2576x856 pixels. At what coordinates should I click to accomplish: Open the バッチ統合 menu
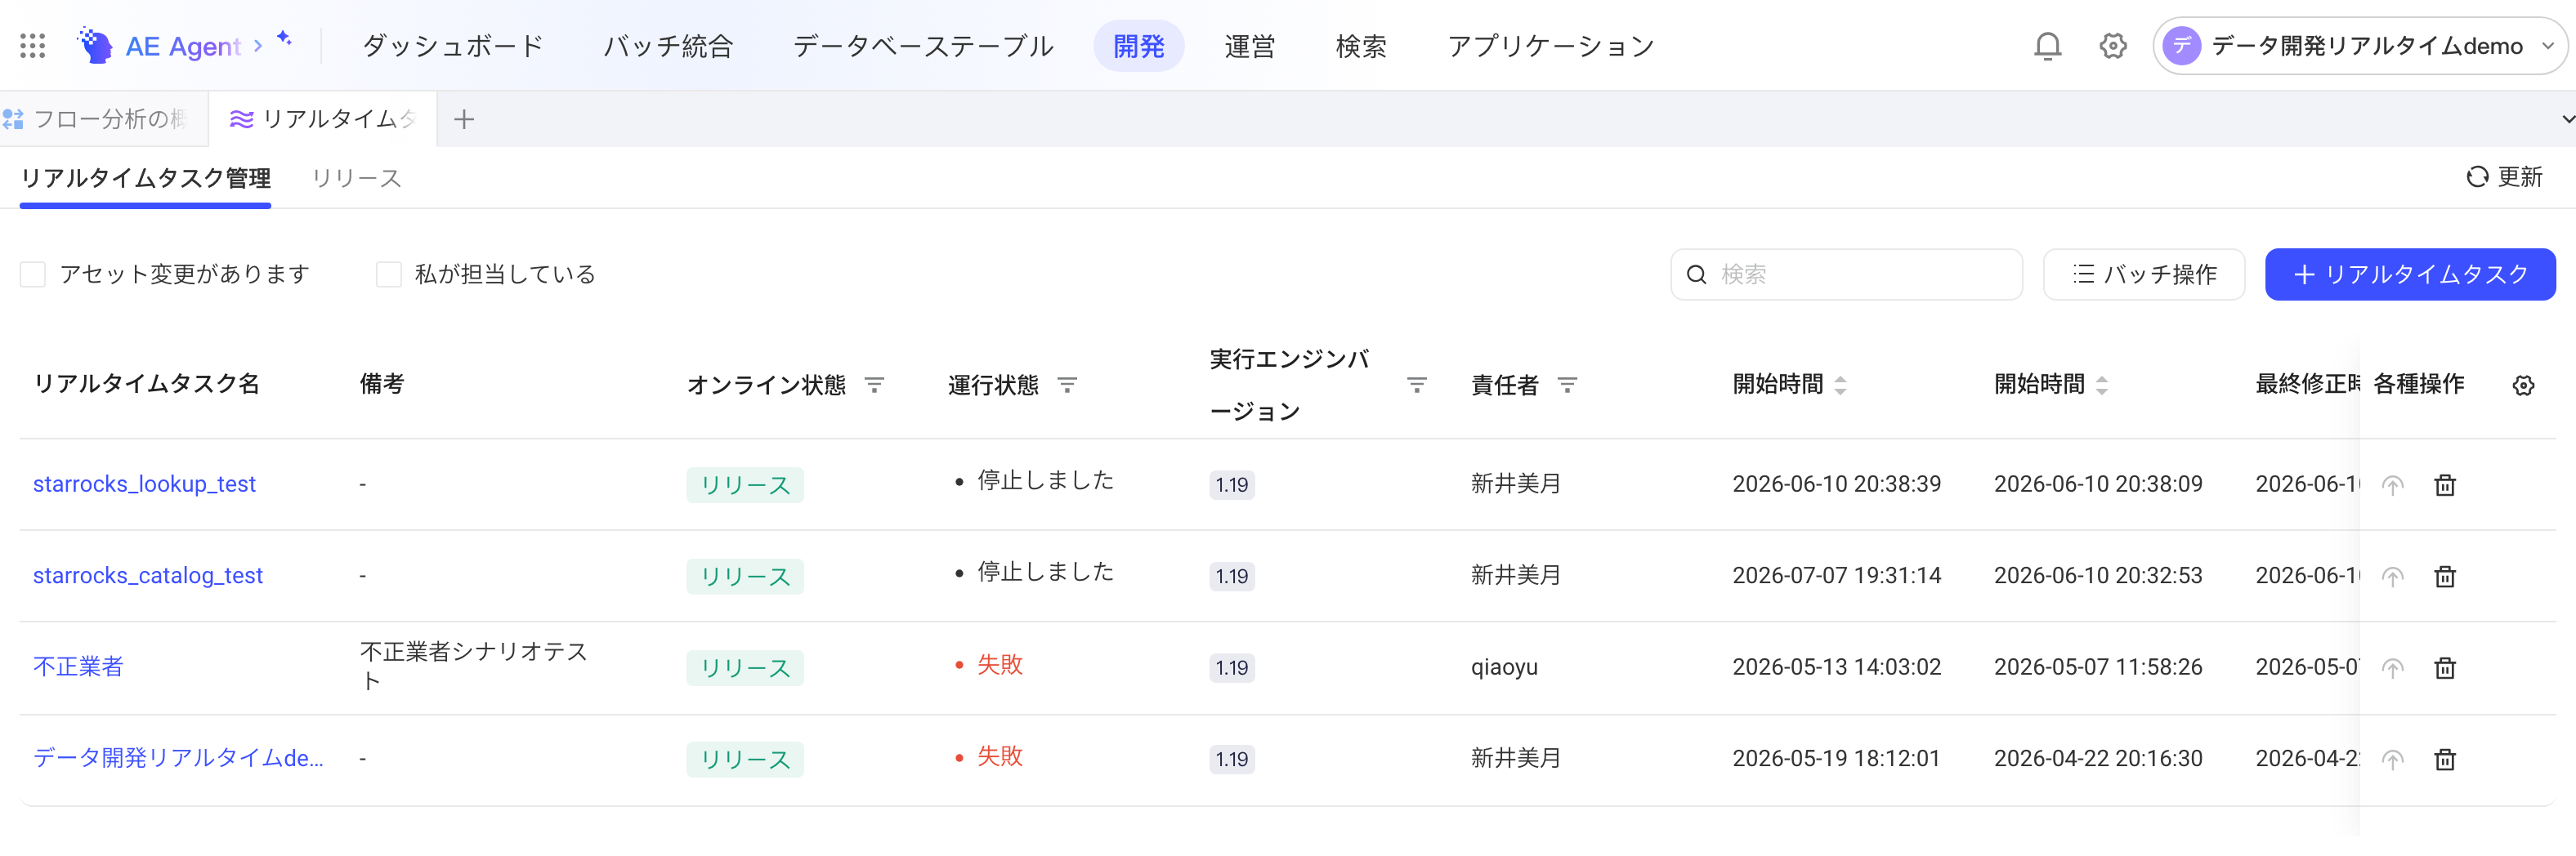(x=668, y=46)
